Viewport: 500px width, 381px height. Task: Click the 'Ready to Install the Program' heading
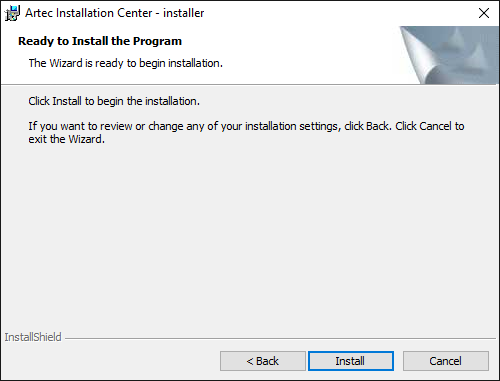(x=100, y=41)
